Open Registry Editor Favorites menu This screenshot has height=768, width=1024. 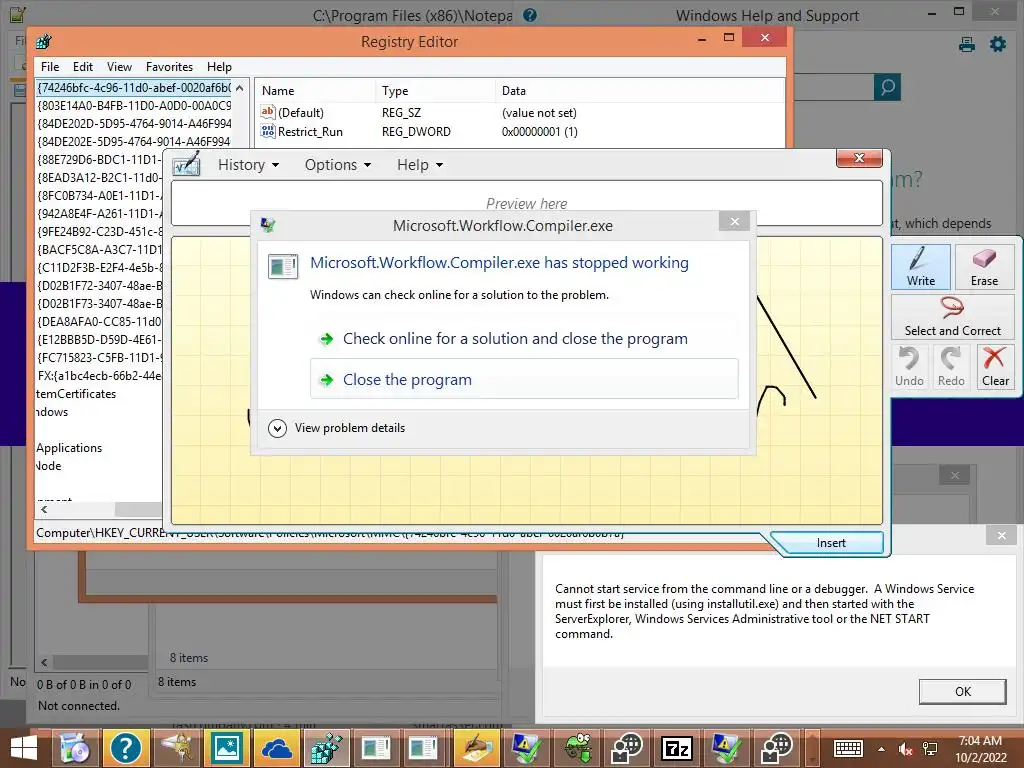[x=169, y=67]
